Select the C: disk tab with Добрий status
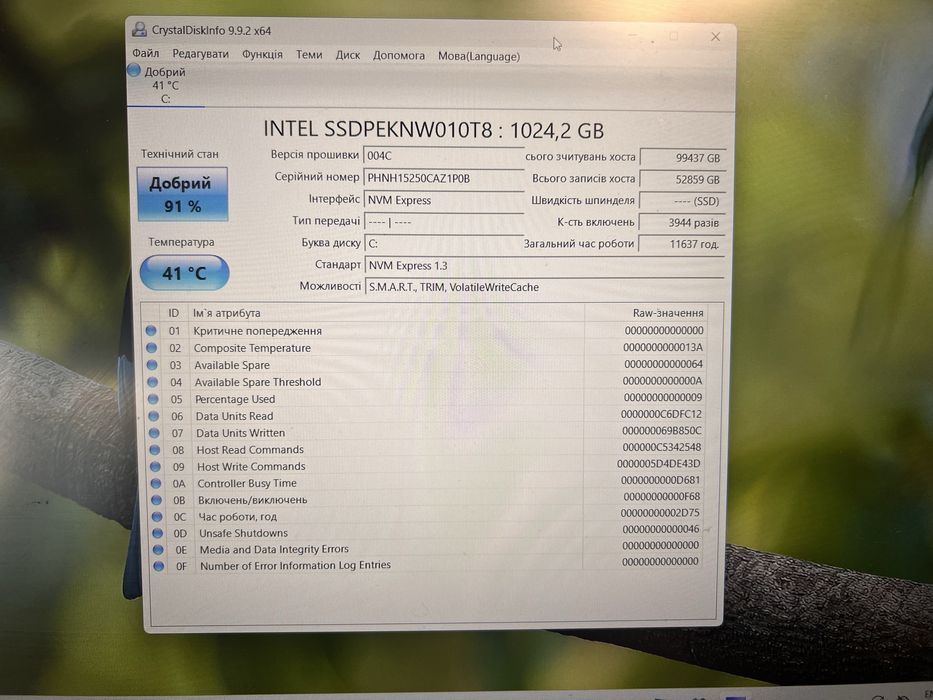Viewport: 933px width, 700px height. click(x=164, y=85)
